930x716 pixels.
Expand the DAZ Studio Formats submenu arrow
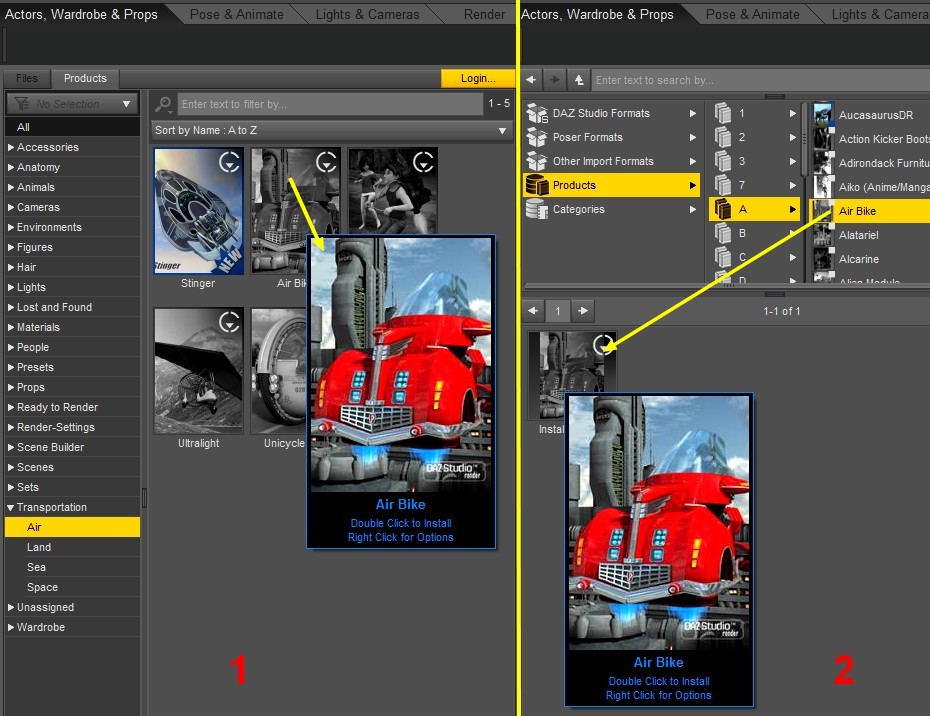[x=692, y=113]
